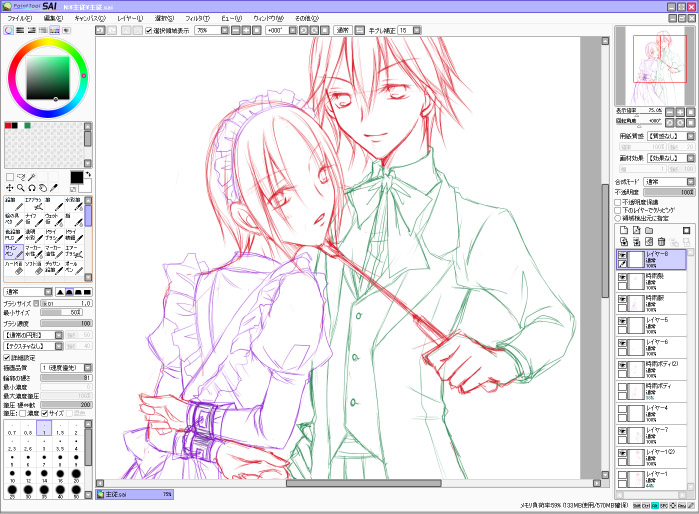This screenshot has width=699, height=514.
Task: Open the brush shape 通常の円形 dropdown
Action: coord(59,335)
